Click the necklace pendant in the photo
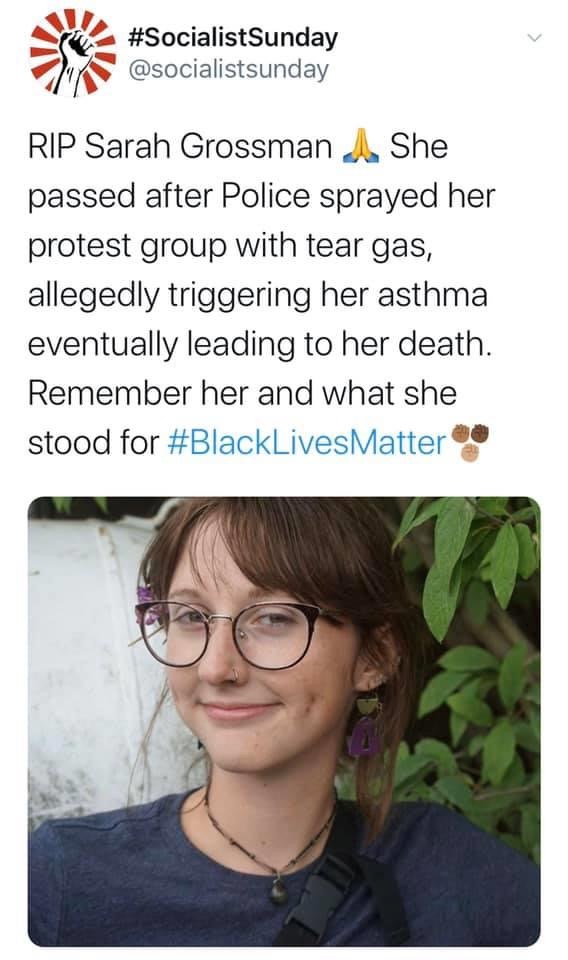This screenshot has height=960, width=568. click(x=279, y=889)
